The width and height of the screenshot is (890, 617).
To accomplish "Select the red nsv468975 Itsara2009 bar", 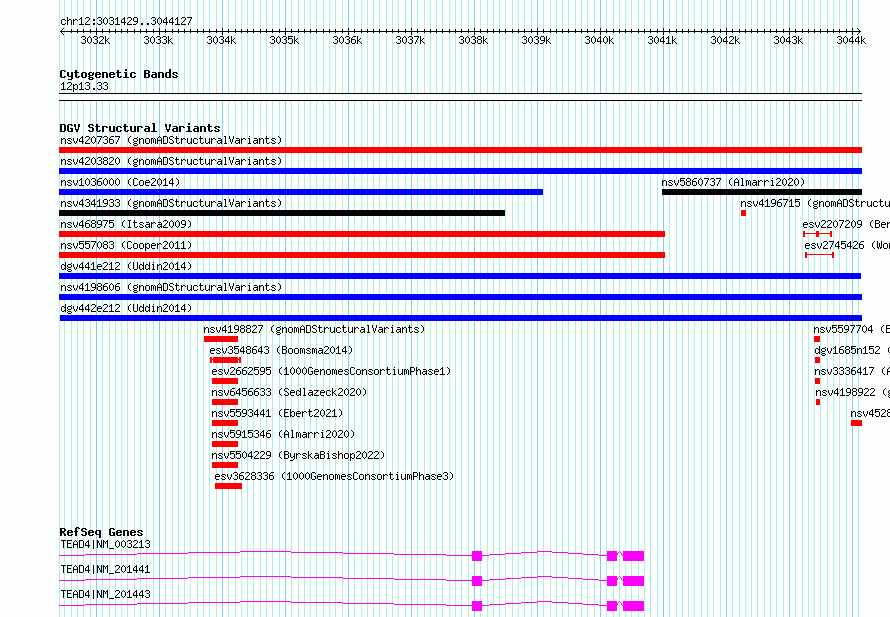I will [362, 234].
